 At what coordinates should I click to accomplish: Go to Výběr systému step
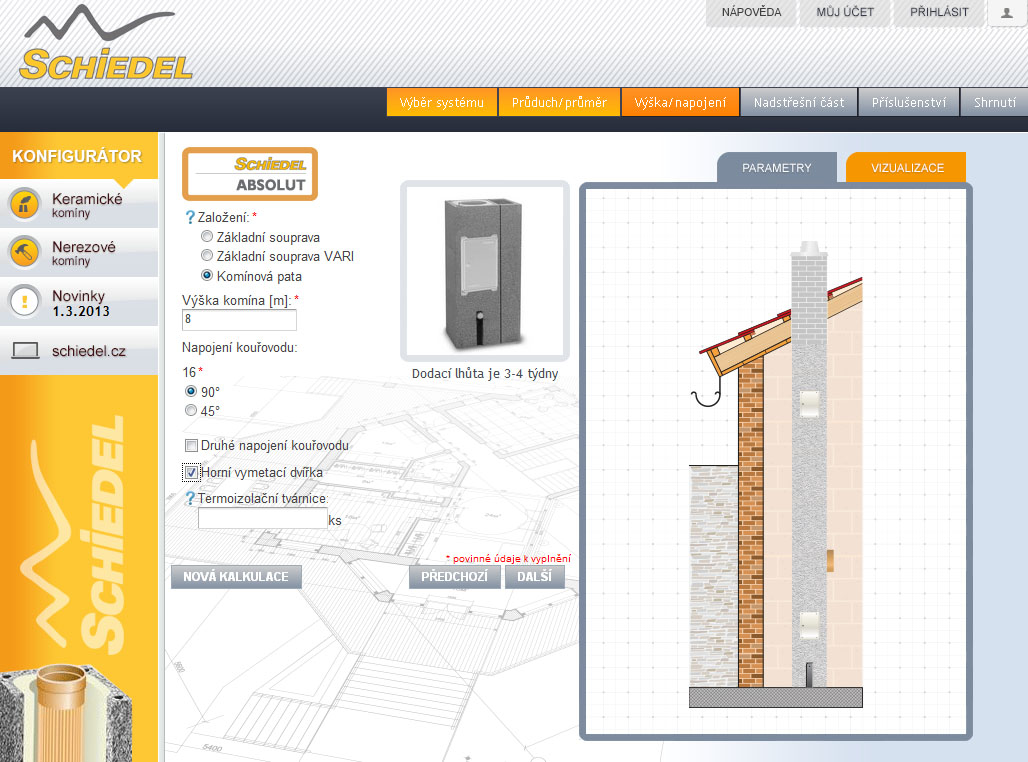pyautogui.click(x=441, y=102)
